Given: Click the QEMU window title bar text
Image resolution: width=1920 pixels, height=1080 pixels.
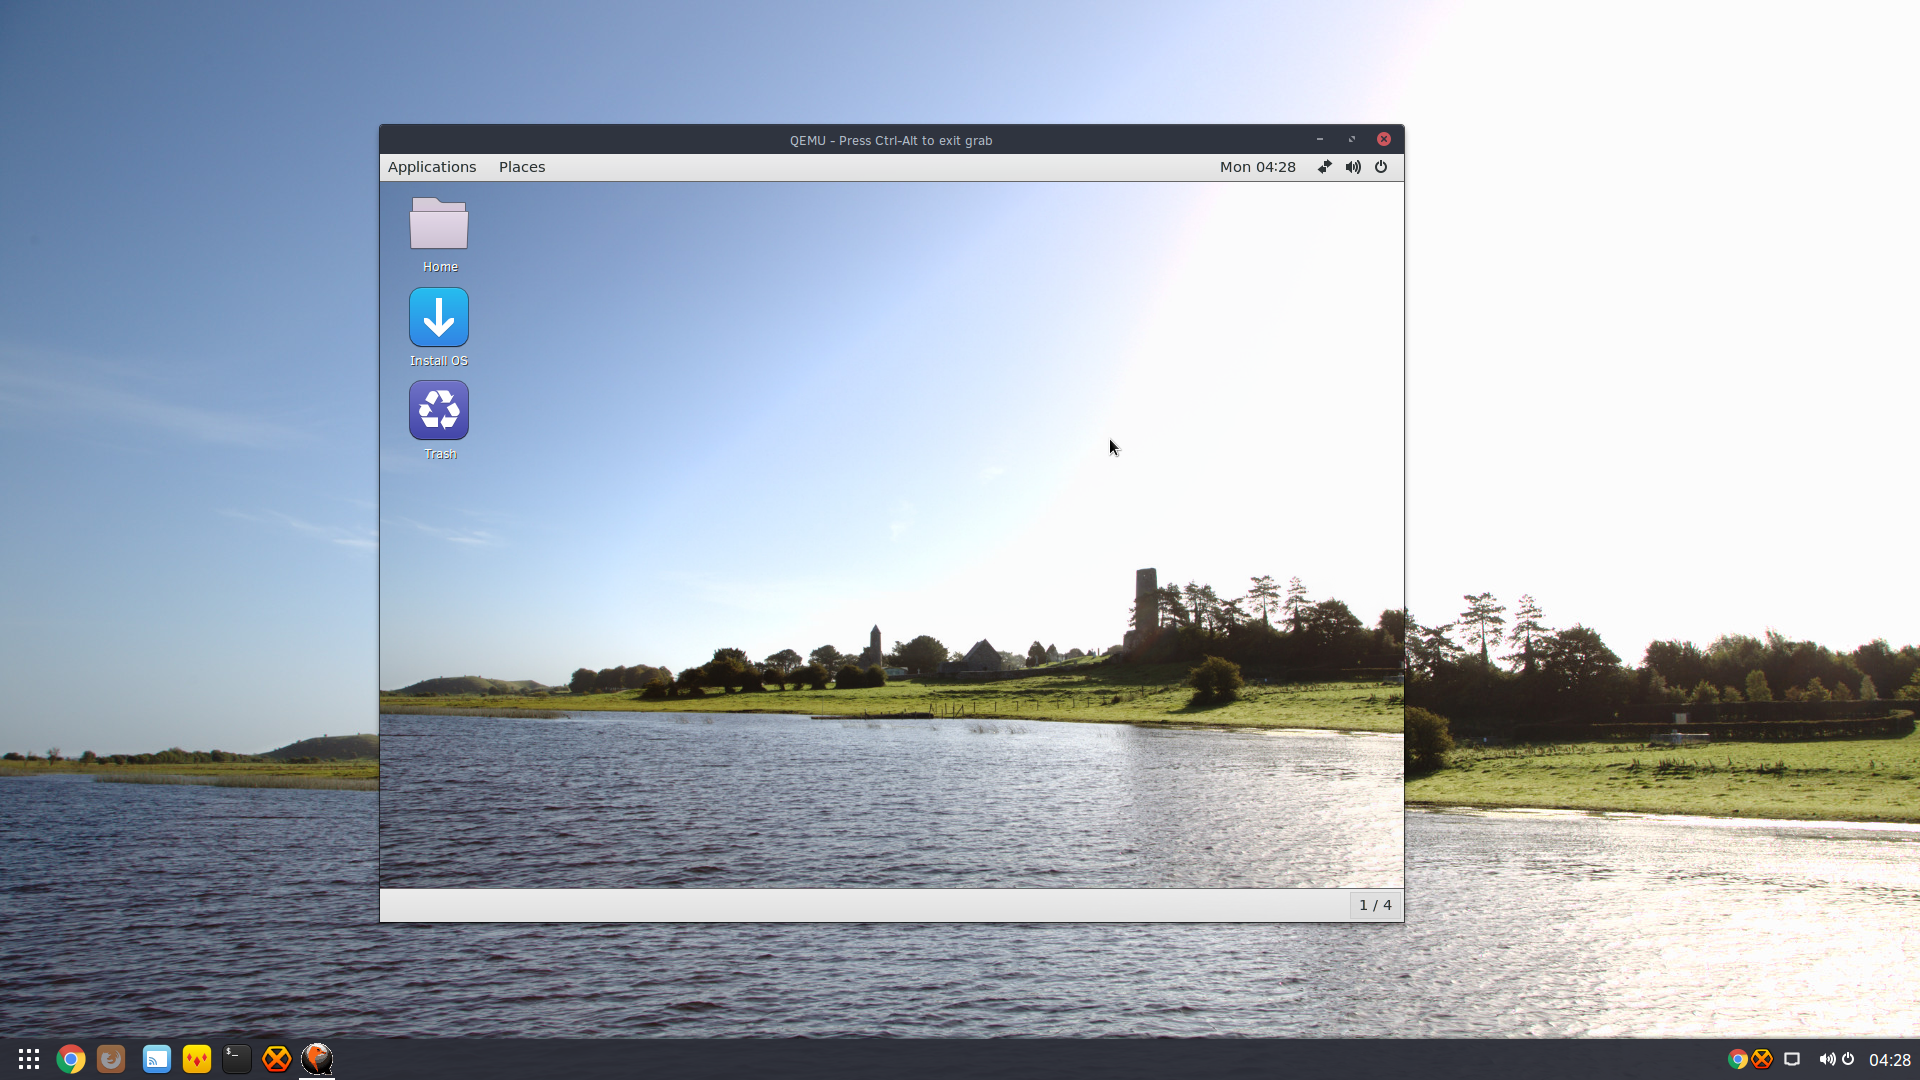Looking at the screenshot, I should pos(891,141).
